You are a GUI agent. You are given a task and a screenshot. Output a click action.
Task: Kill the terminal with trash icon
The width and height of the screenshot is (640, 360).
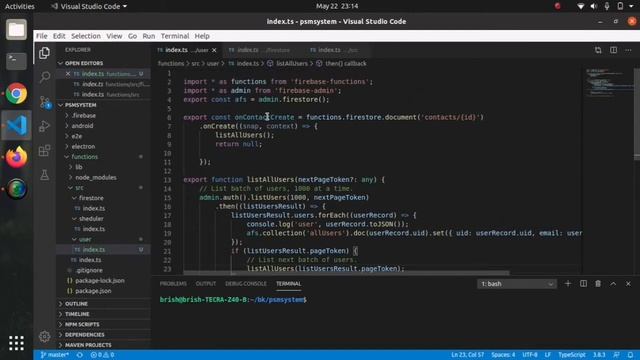pos(598,284)
